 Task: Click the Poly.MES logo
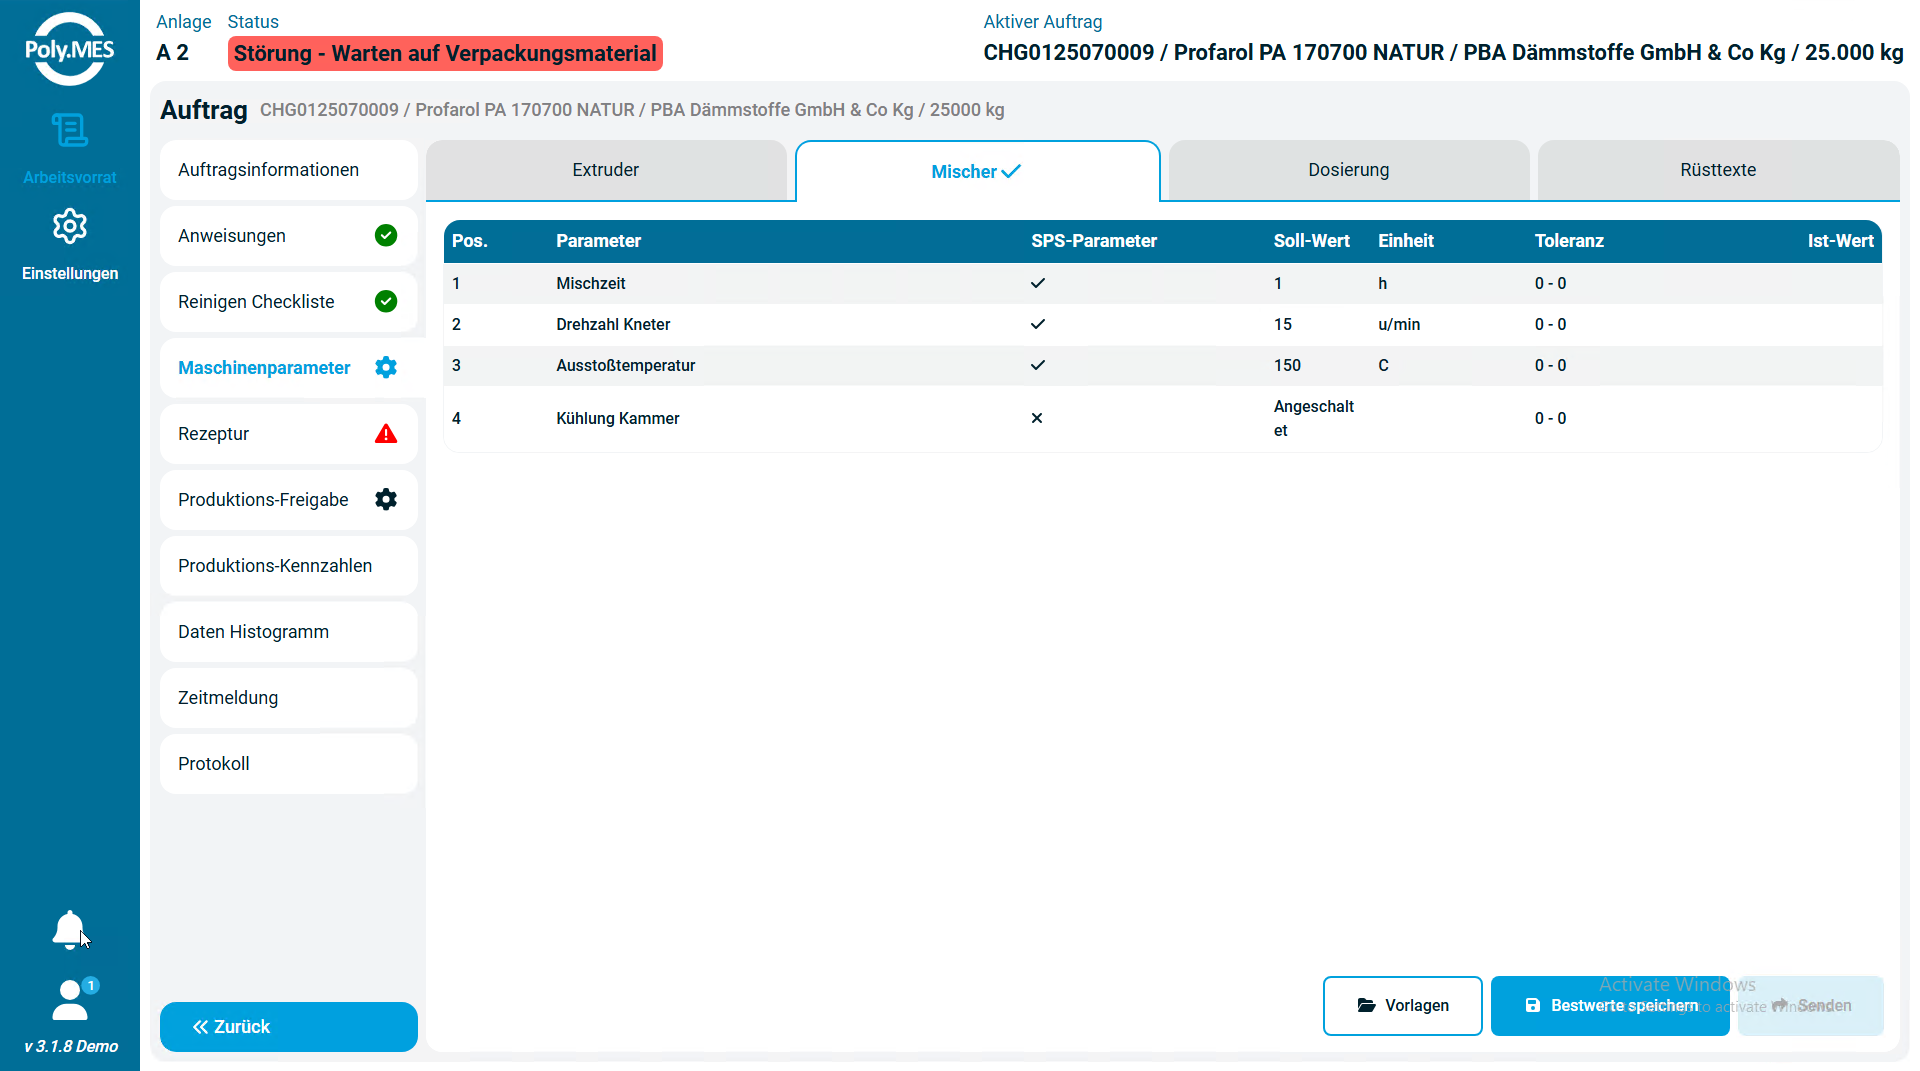[70, 48]
